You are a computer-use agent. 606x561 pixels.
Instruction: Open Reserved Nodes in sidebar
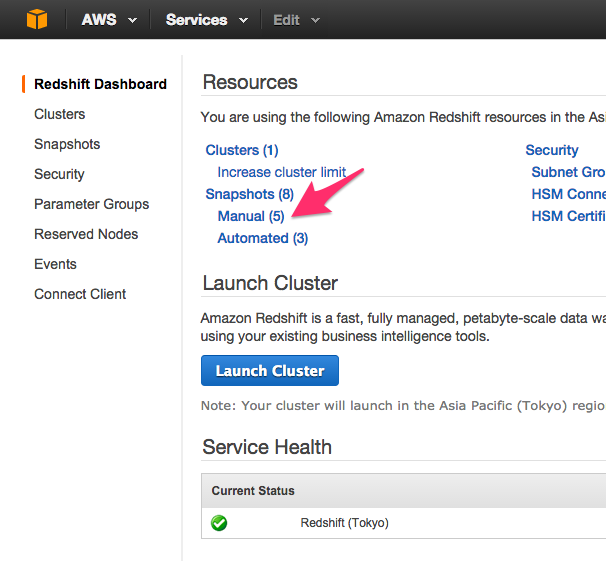point(86,234)
